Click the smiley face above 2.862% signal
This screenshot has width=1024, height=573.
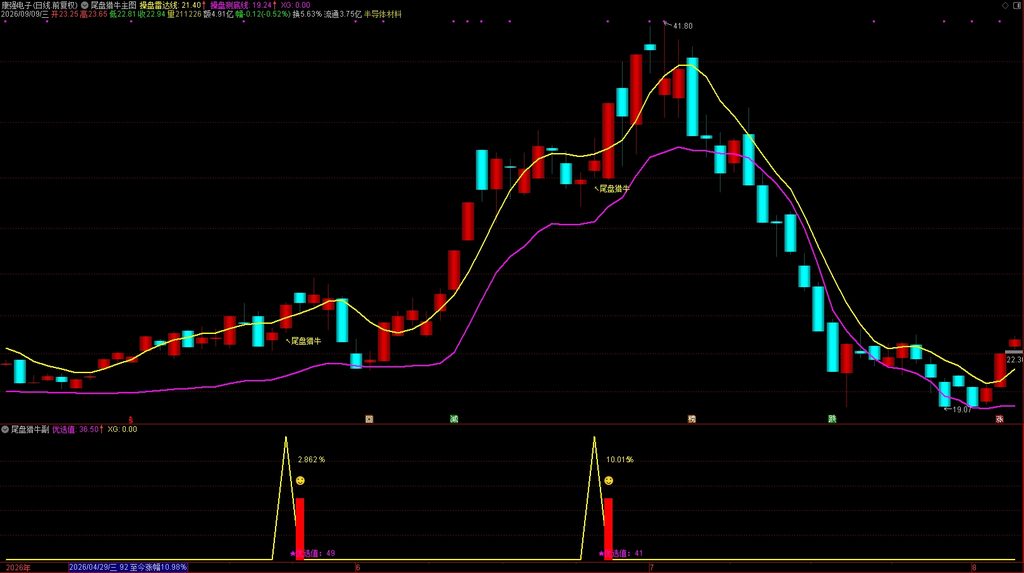tap(300, 481)
